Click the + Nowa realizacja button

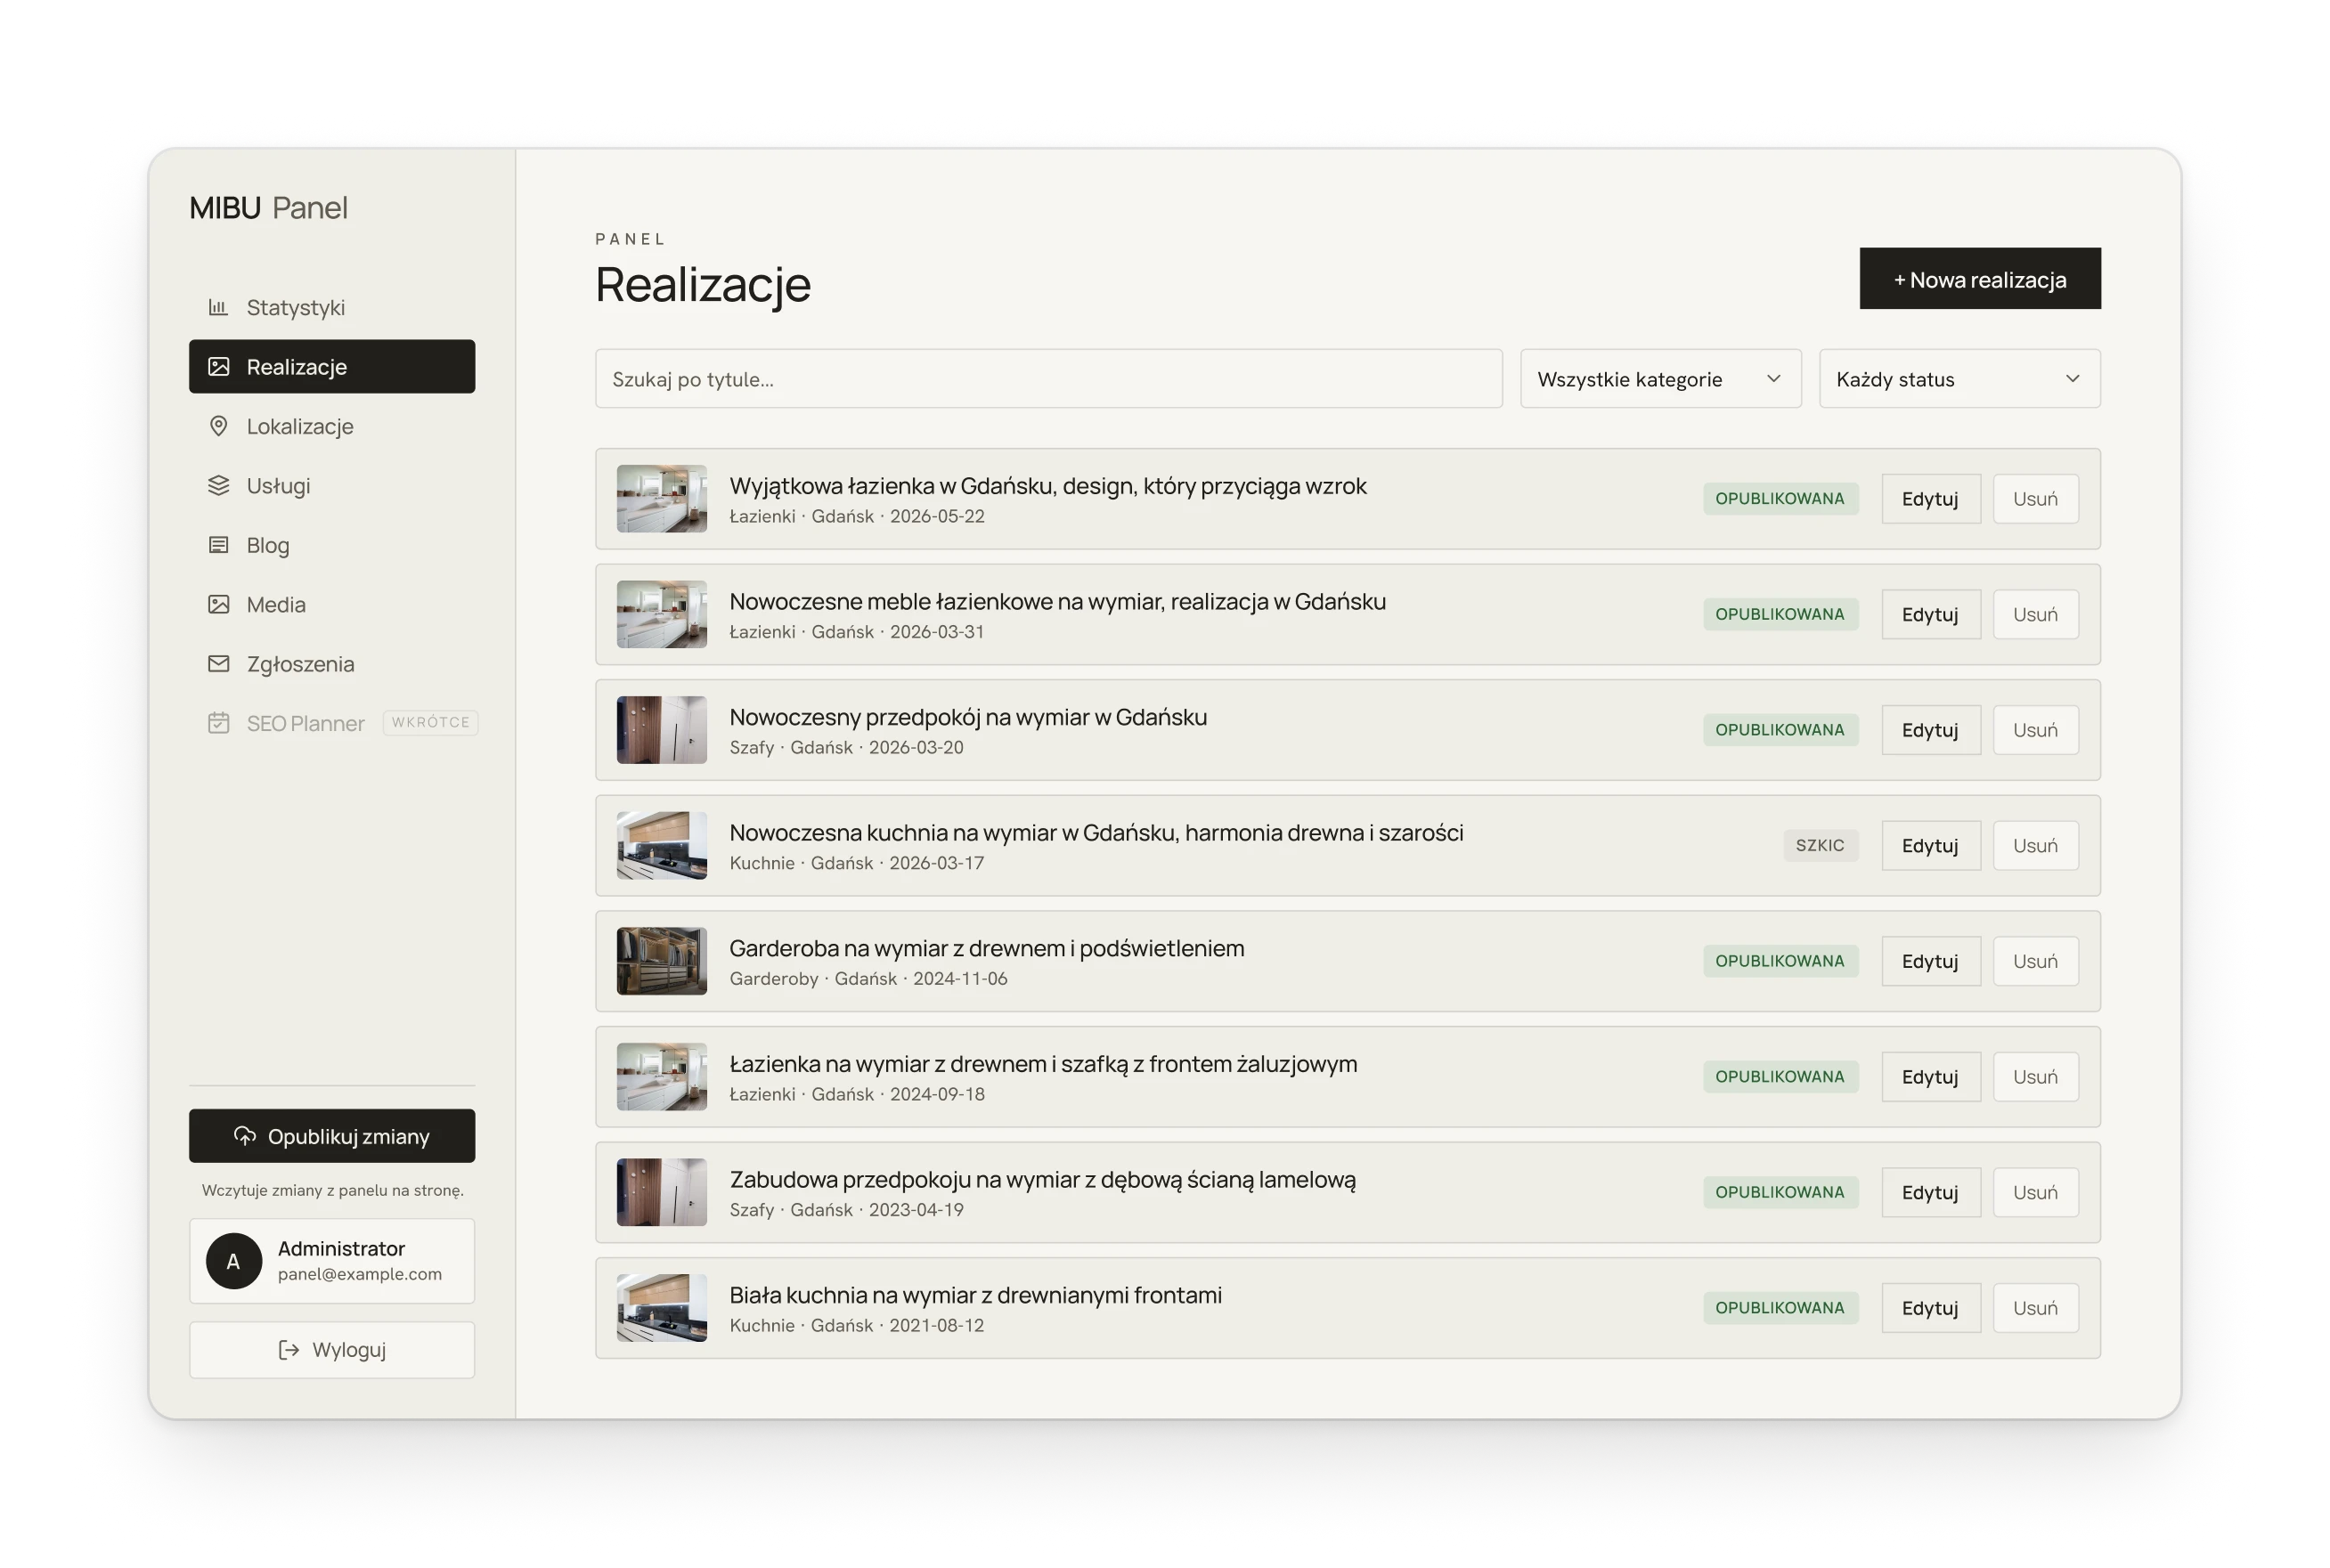click(x=1979, y=279)
